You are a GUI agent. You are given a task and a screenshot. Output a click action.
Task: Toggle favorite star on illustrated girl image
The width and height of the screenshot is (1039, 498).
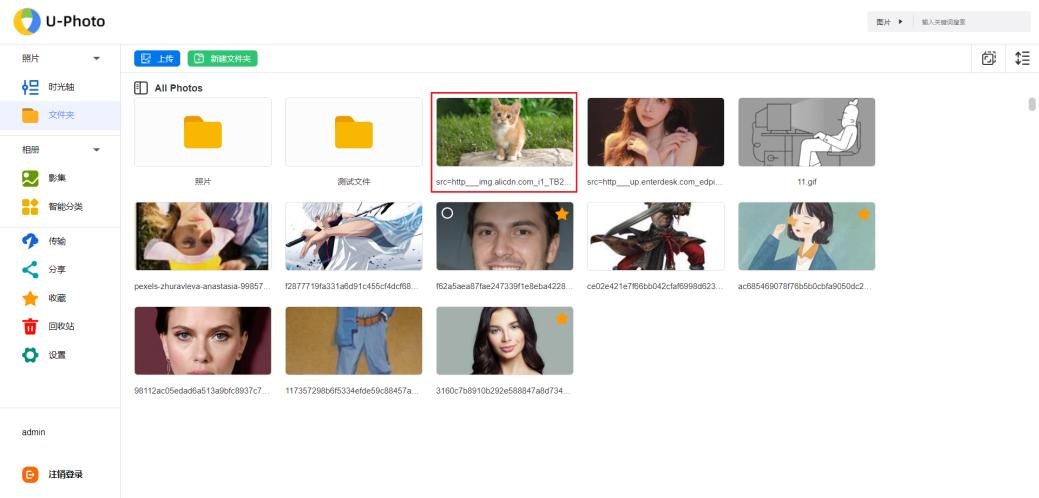(864, 214)
